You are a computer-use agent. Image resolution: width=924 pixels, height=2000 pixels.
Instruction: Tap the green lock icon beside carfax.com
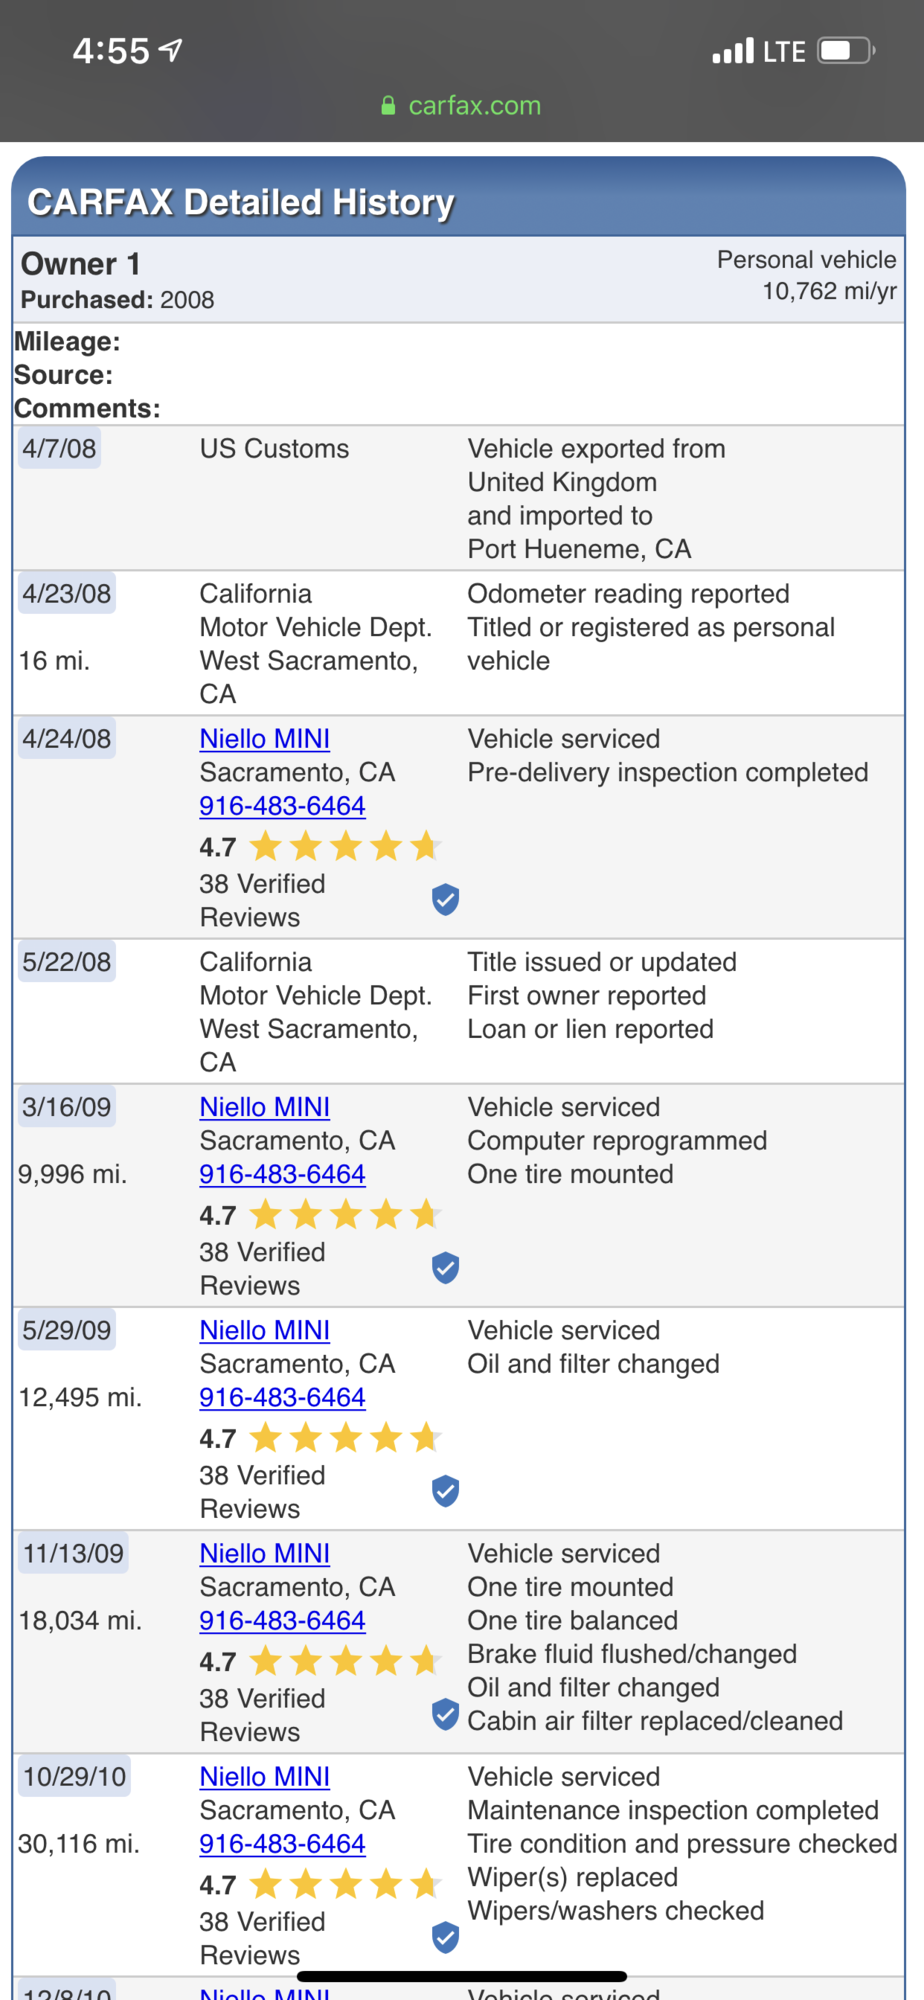tap(388, 106)
